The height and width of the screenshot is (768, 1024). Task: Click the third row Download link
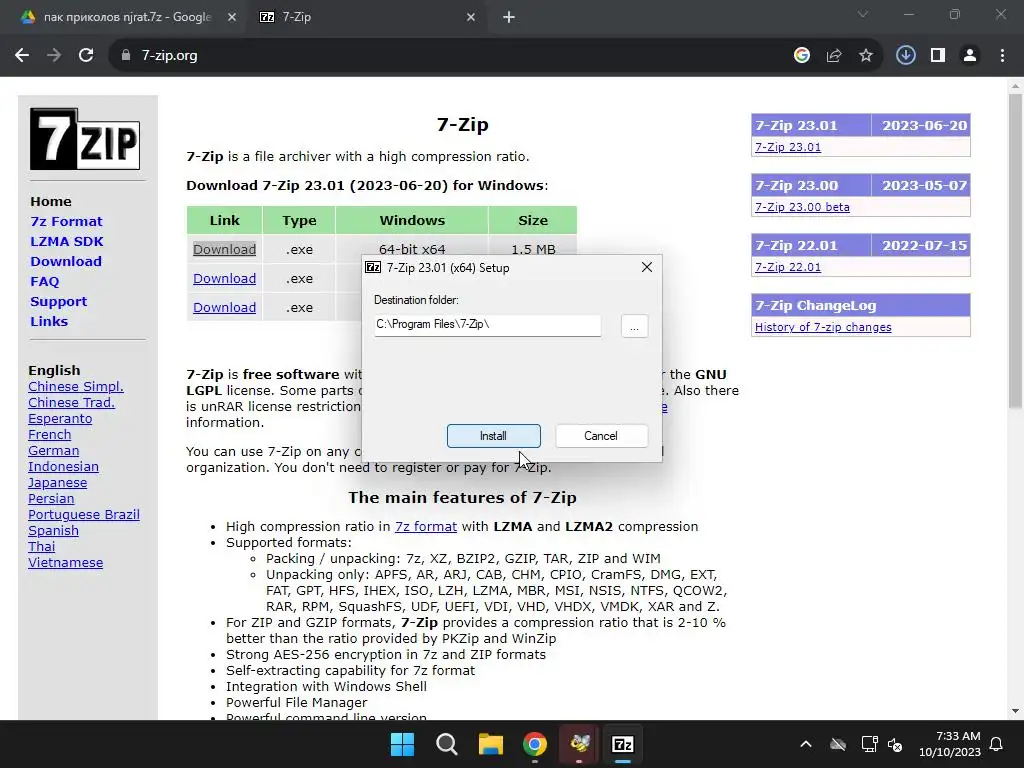[x=225, y=307]
